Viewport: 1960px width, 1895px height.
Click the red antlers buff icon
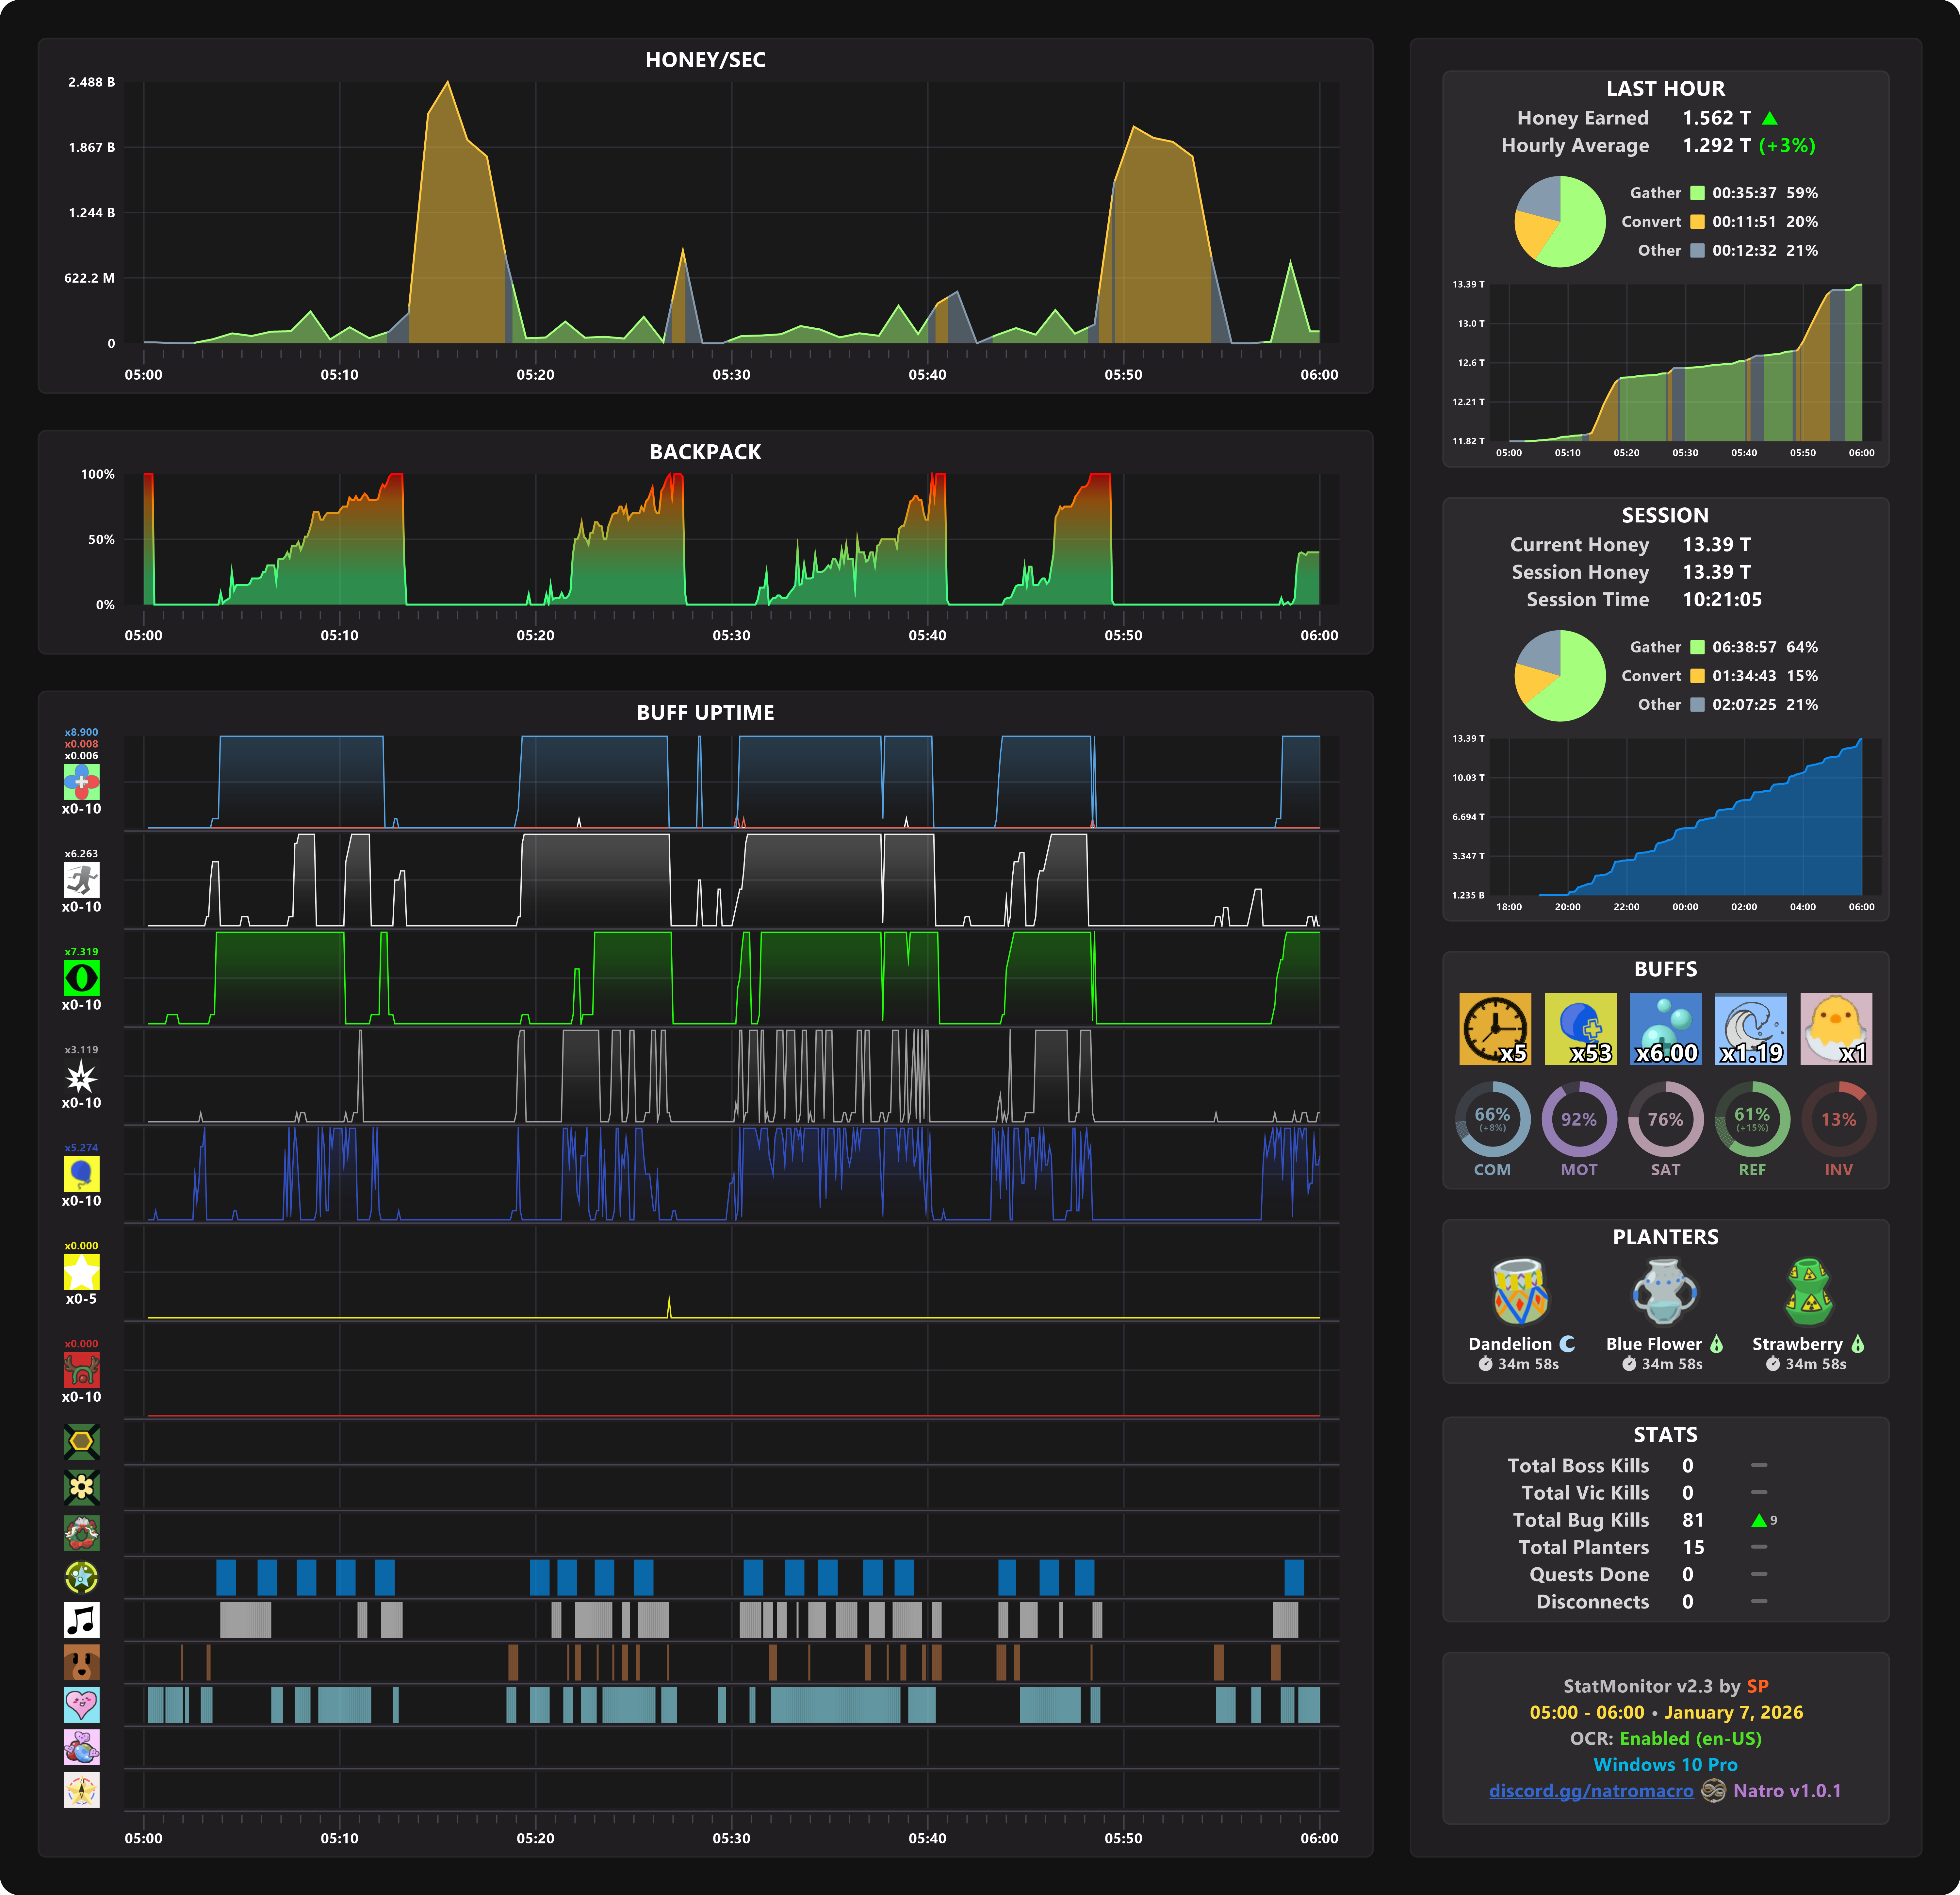(81, 1369)
